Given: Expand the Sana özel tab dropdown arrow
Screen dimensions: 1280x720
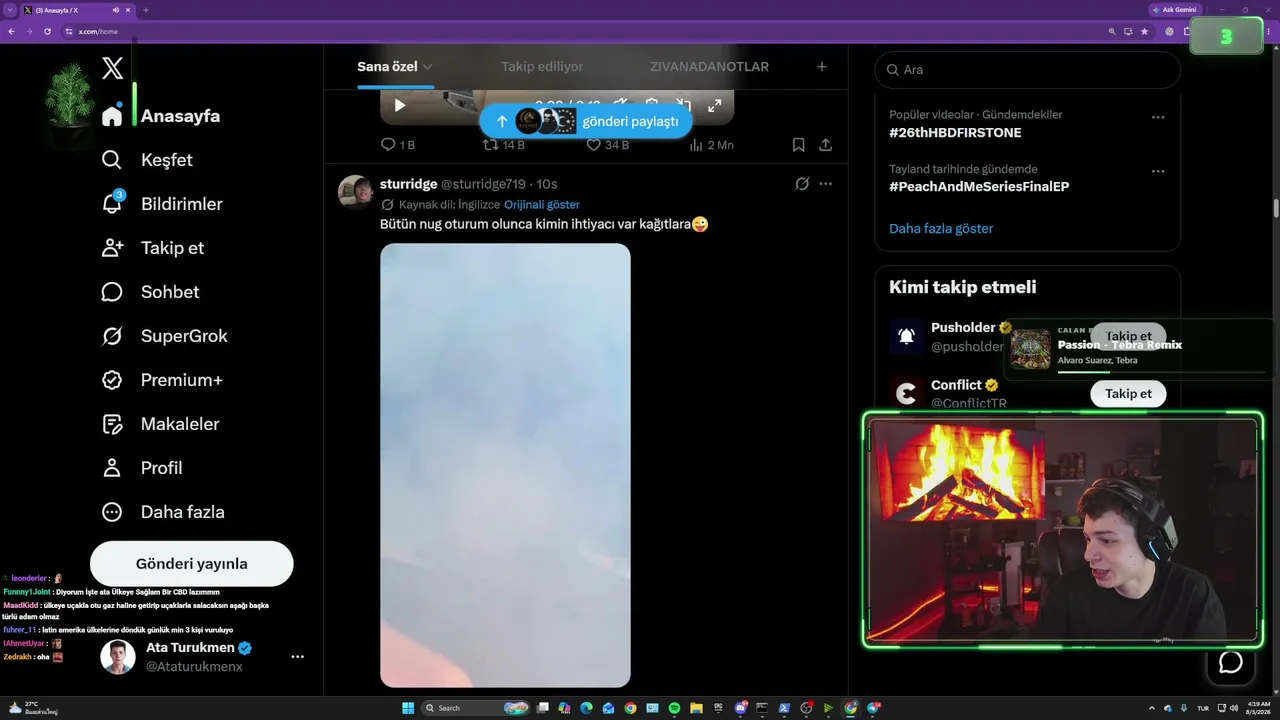Looking at the screenshot, I should tap(427, 67).
